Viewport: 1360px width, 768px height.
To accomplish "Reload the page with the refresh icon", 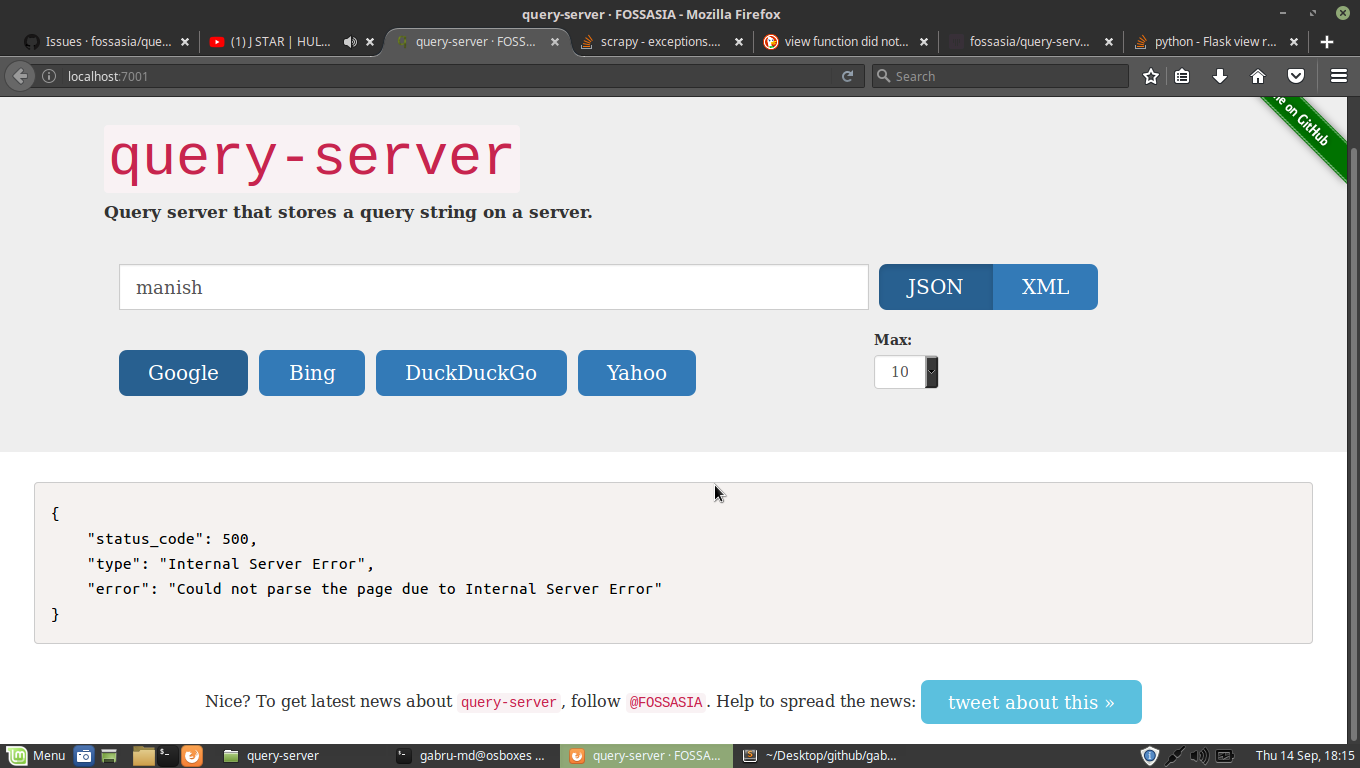I will pos(847,76).
